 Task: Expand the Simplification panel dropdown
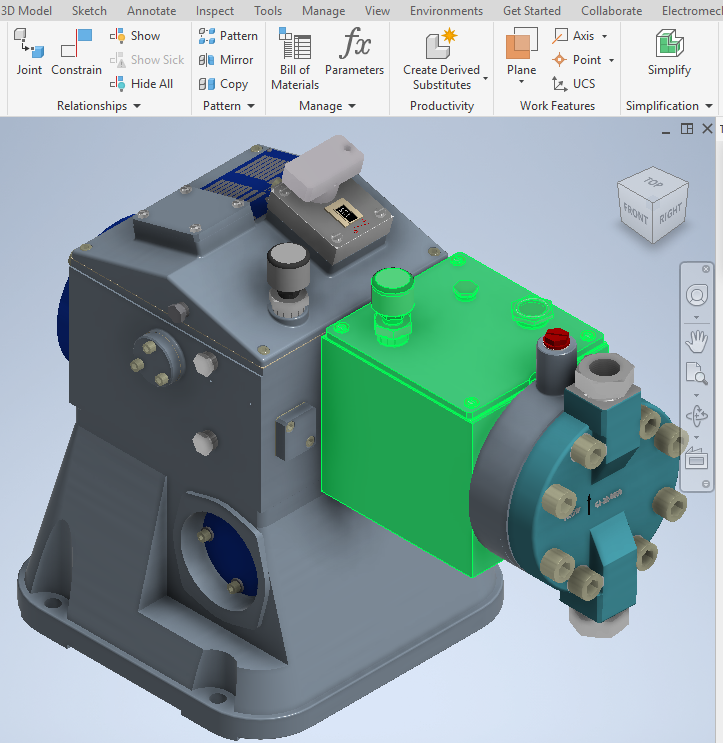click(x=709, y=106)
